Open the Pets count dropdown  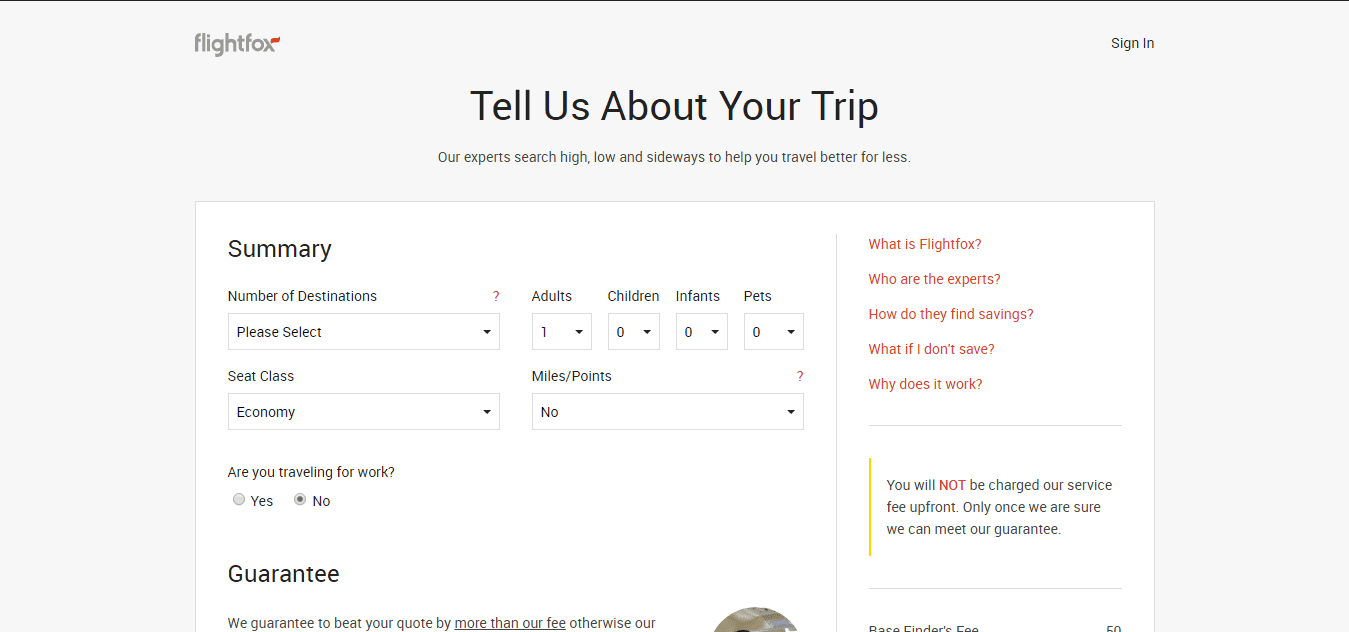coord(774,332)
